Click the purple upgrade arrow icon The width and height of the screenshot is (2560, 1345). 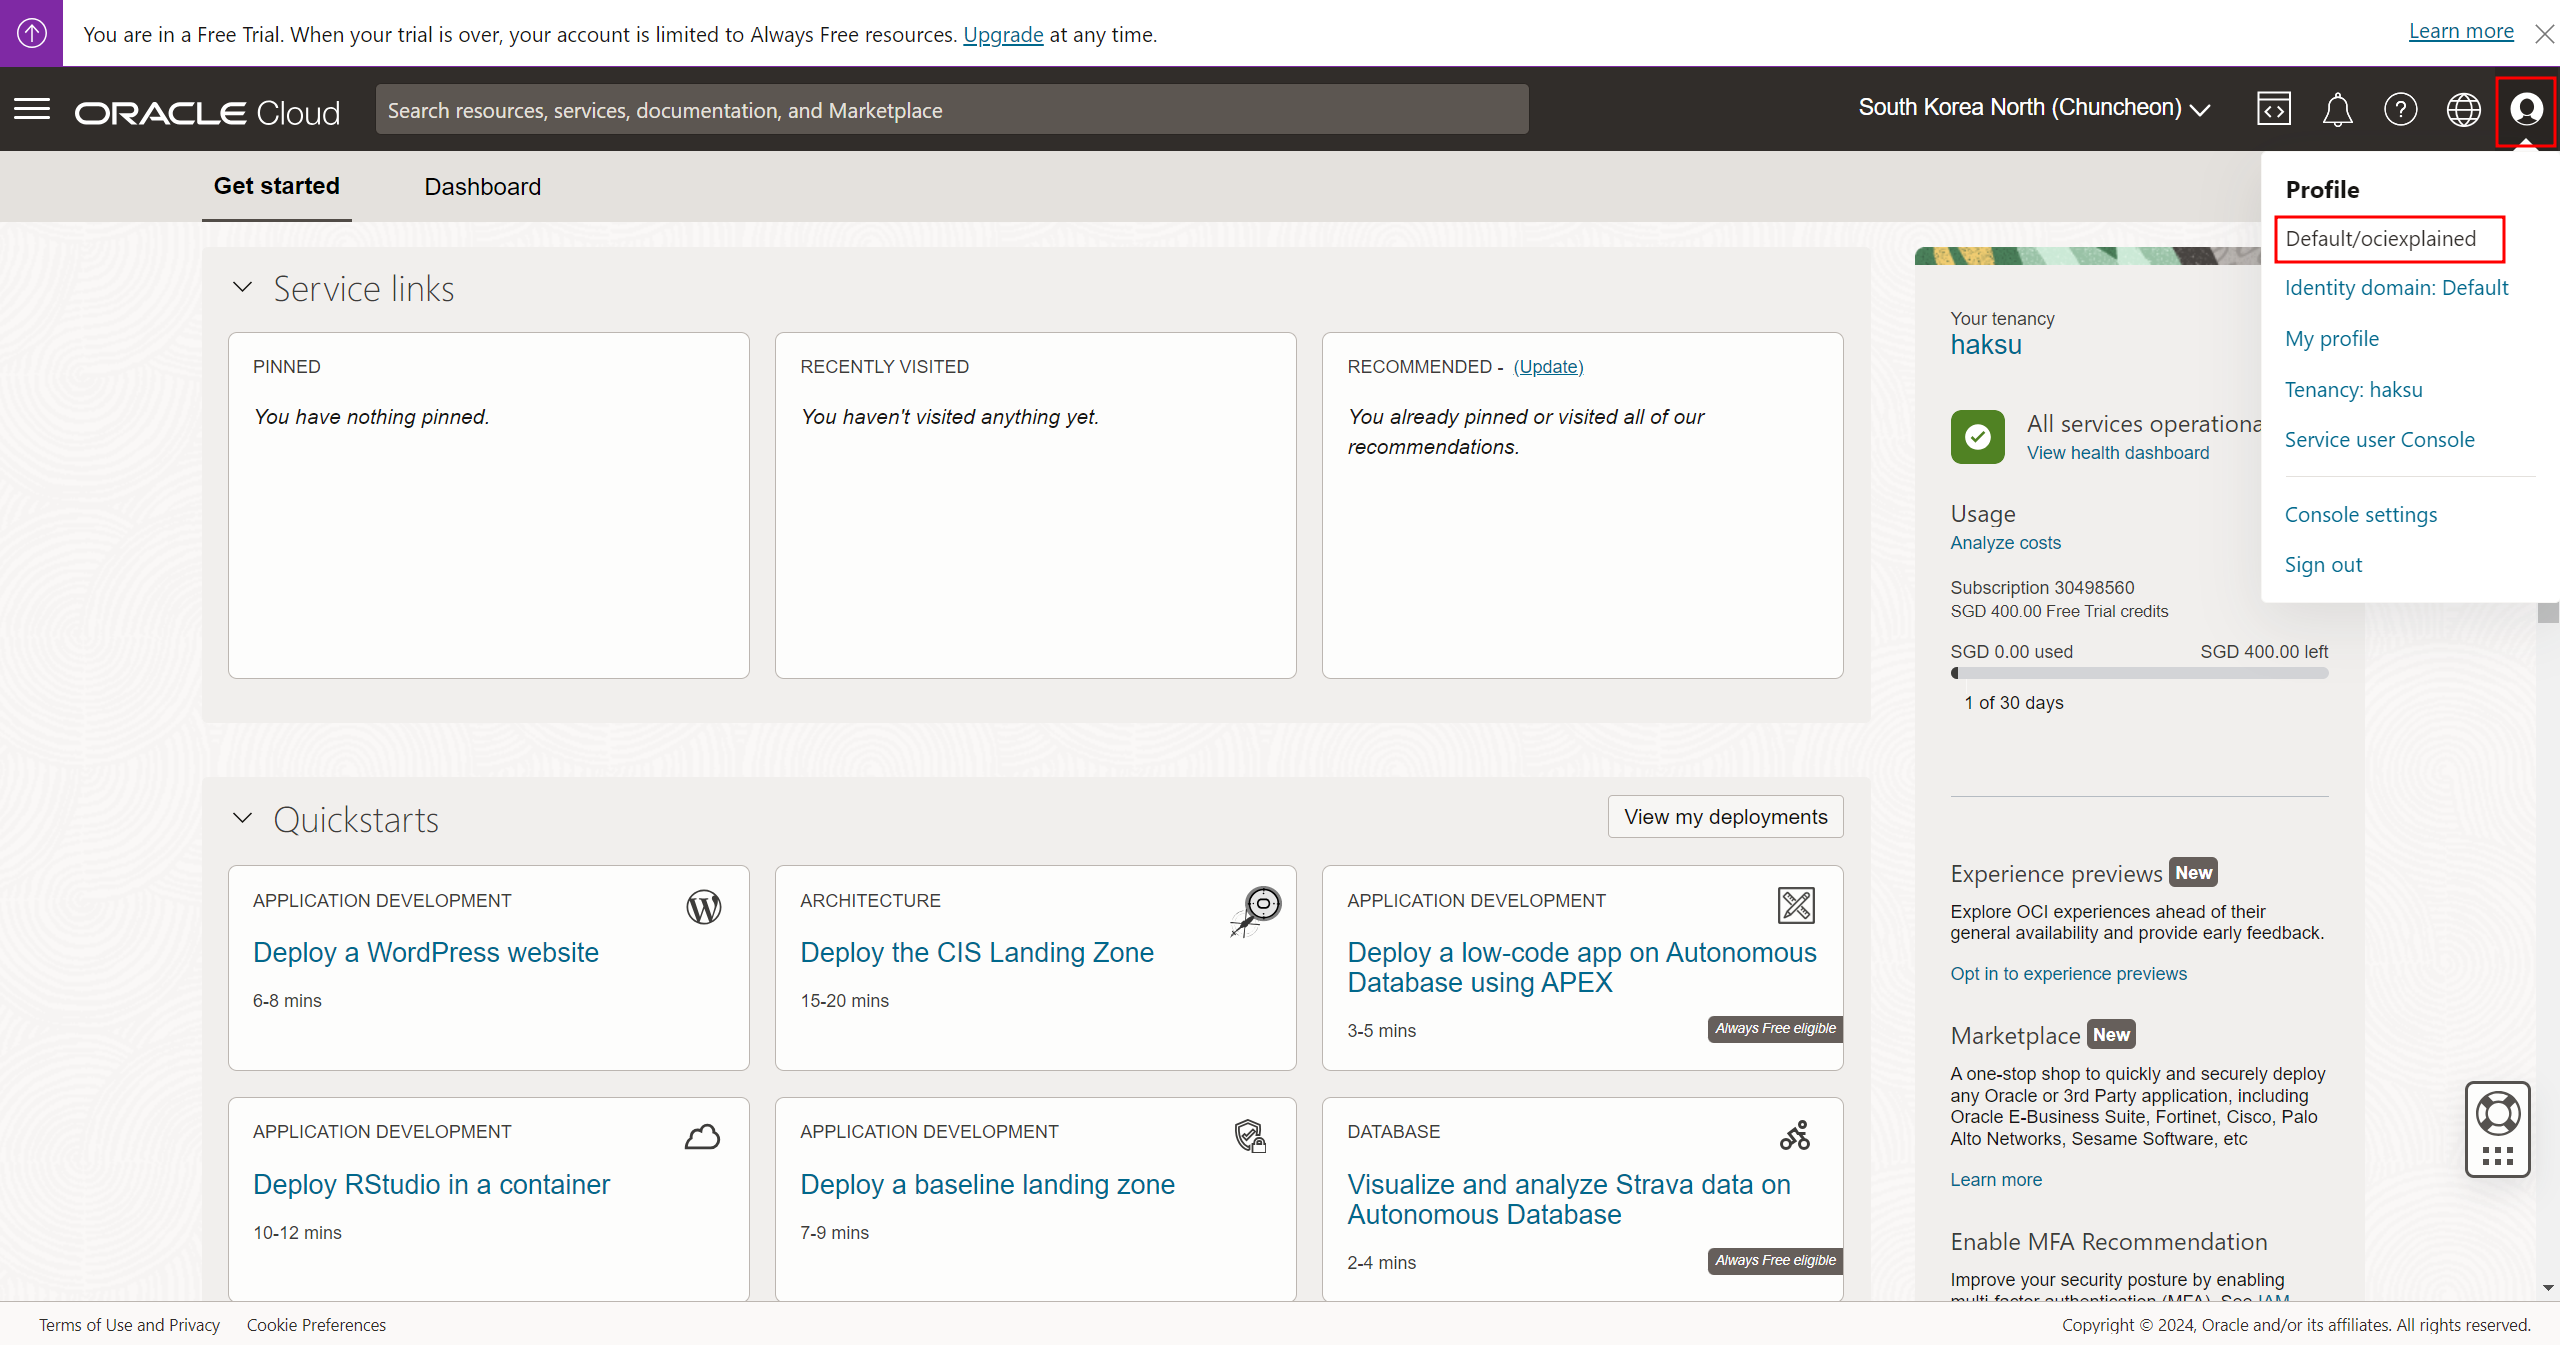click(x=31, y=33)
